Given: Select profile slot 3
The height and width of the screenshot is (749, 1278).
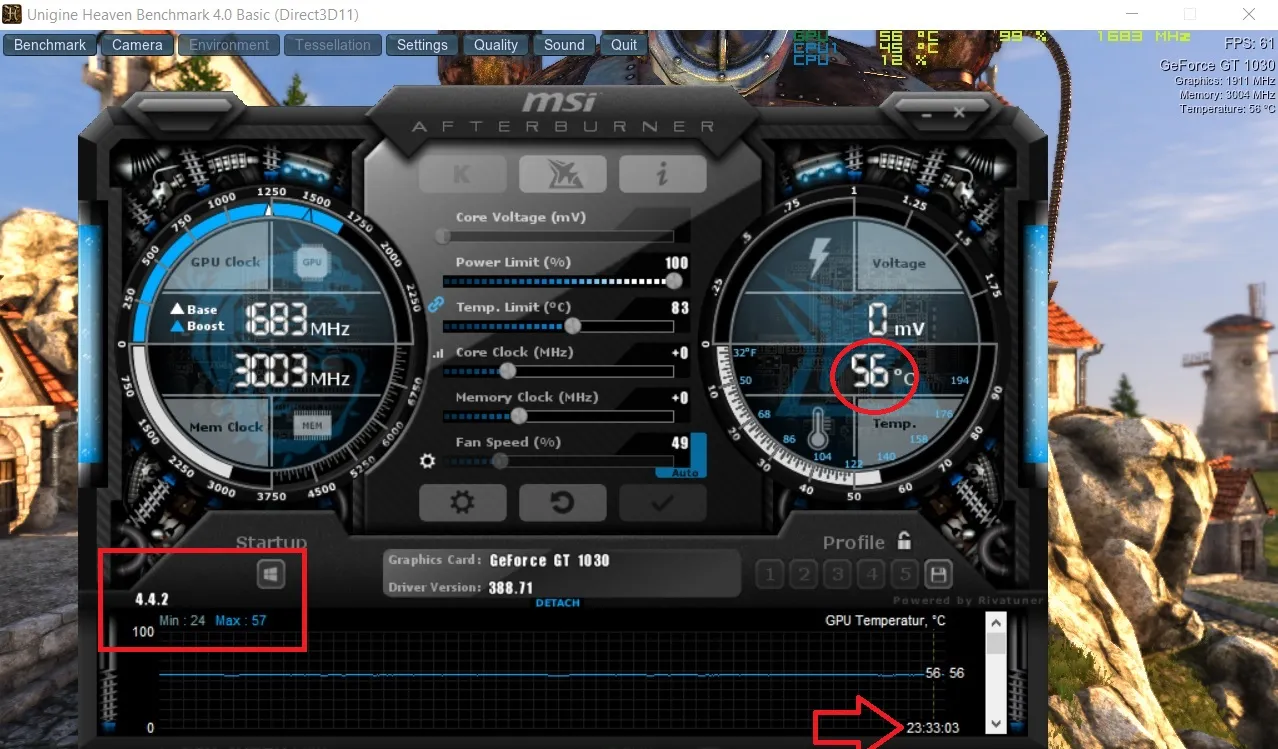Looking at the screenshot, I should pyautogui.click(x=838, y=575).
